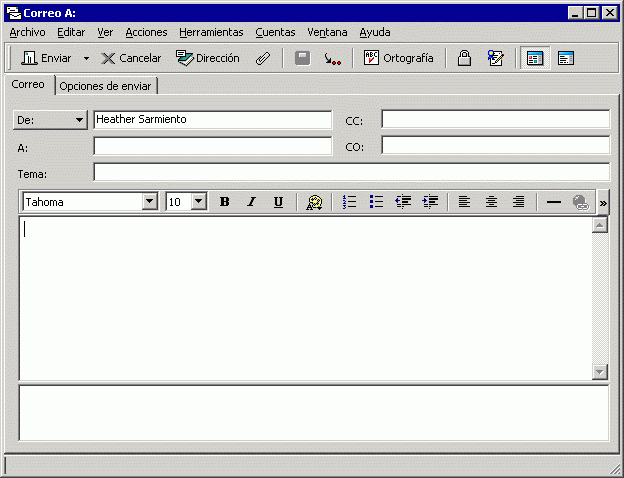Center align the text
This screenshot has height=478, width=624.
coord(491,202)
